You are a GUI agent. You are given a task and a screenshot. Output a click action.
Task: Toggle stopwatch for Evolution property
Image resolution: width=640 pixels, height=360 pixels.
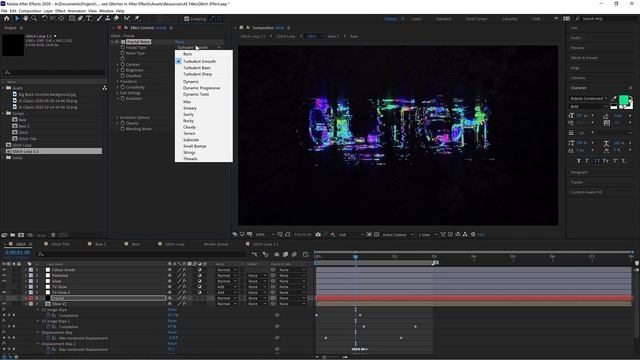tap(122, 98)
